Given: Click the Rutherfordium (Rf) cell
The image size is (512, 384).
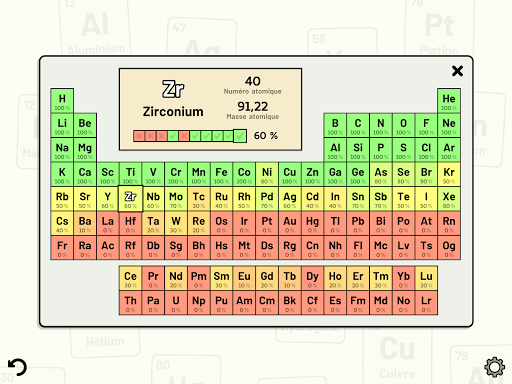Looking at the screenshot, I should click(x=130, y=248).
